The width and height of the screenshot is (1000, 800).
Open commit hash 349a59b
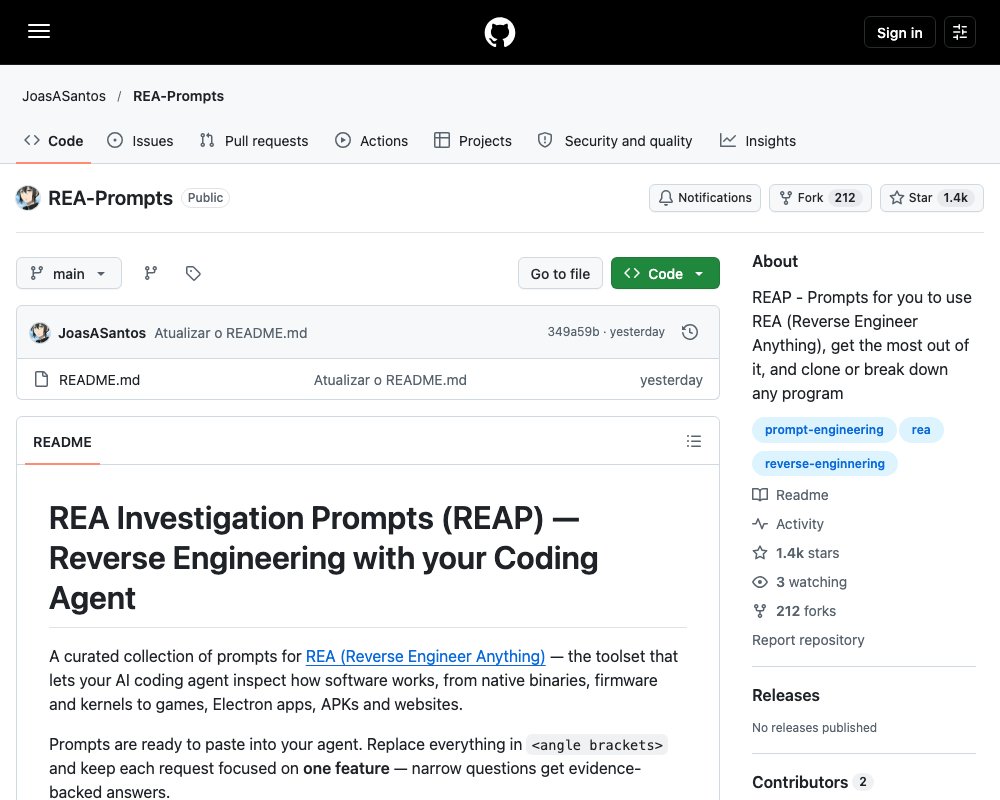573,332
